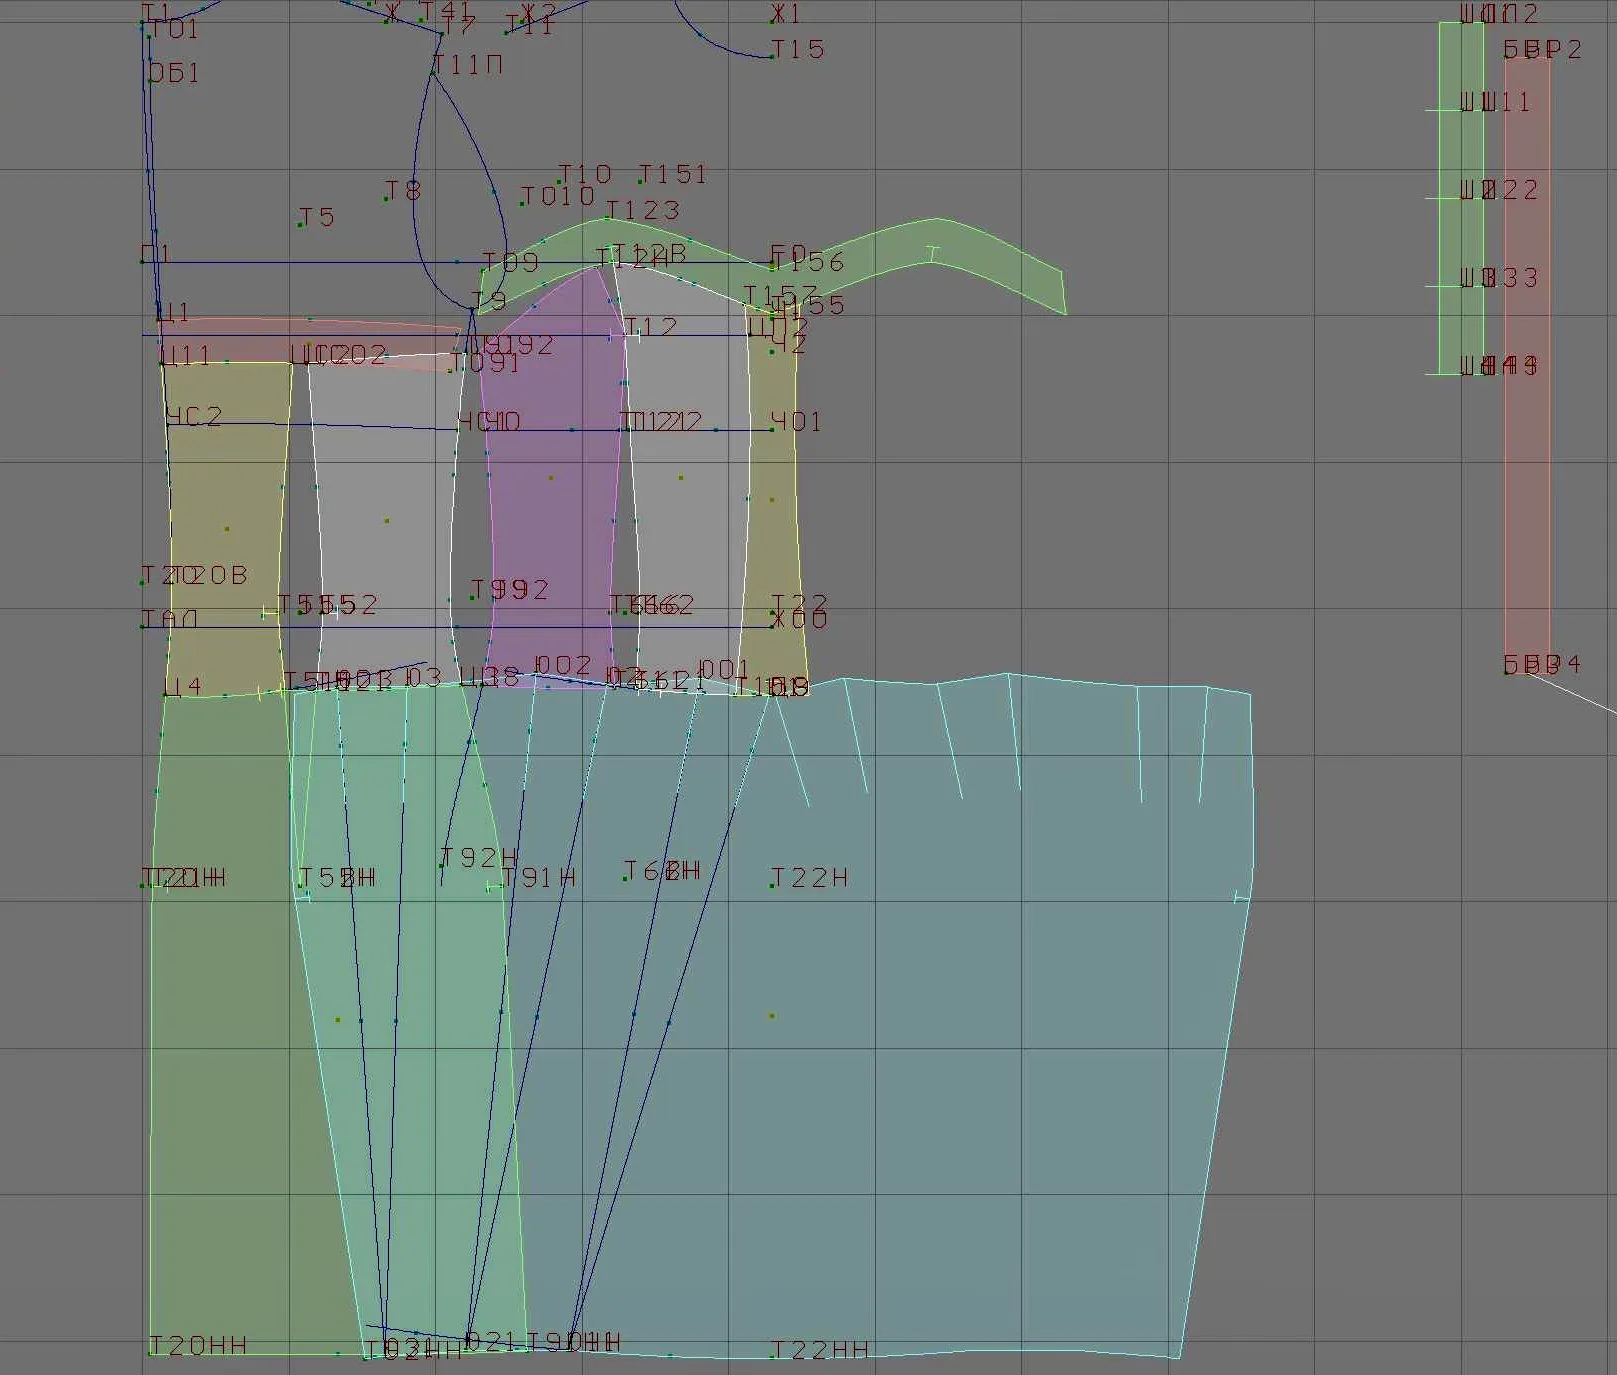Select point label Ю02
This screenshot has width=1617, height=1375.
pyautogui.click(x=563, y=665)
